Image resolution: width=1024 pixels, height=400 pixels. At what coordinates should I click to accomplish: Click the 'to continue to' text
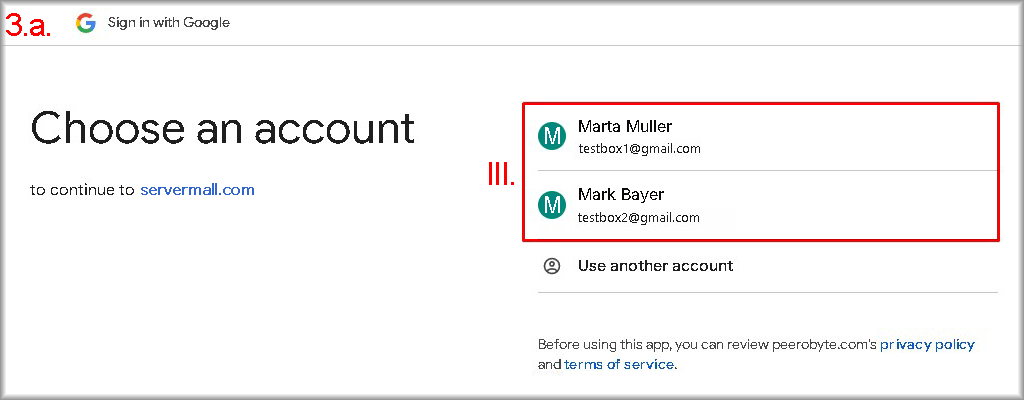[83, 189]
